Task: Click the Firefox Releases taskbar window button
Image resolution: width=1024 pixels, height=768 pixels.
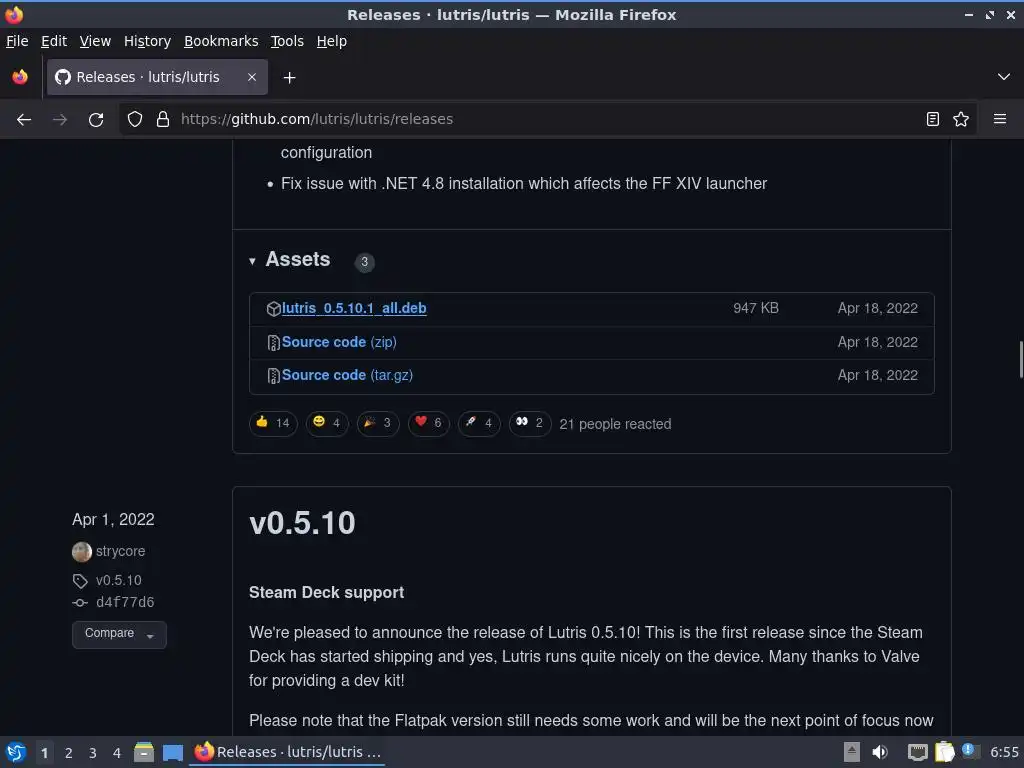Action: coord(287,752)
